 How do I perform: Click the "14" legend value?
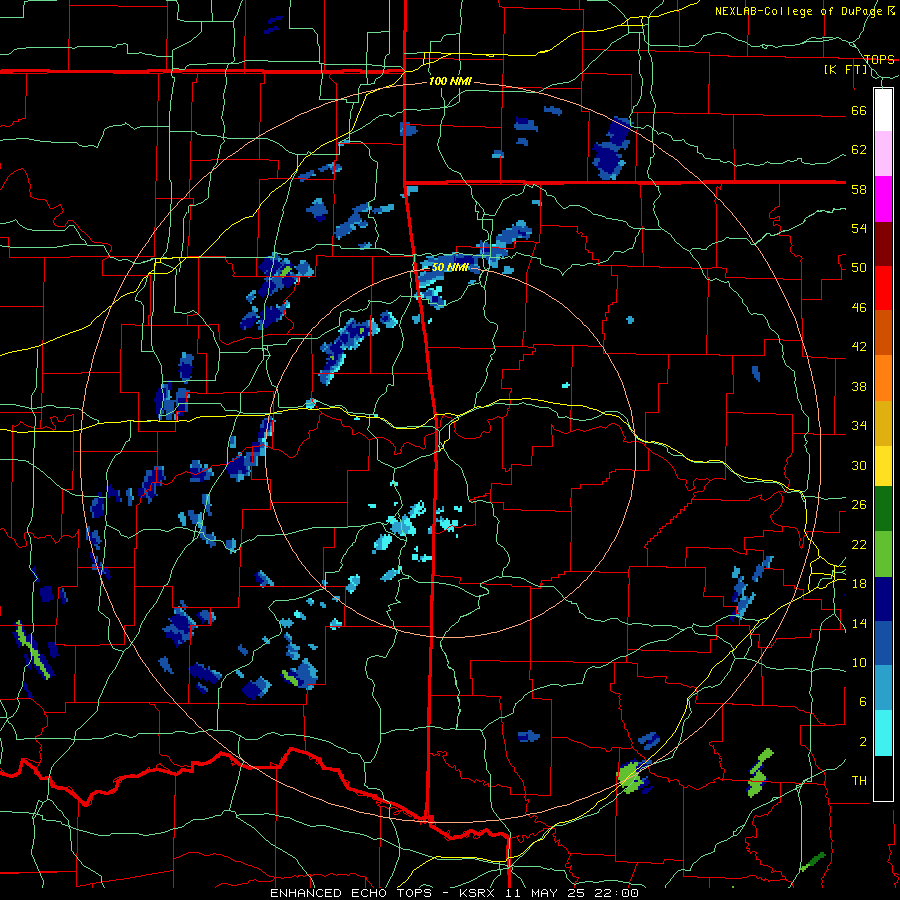(x=859, y=623)
